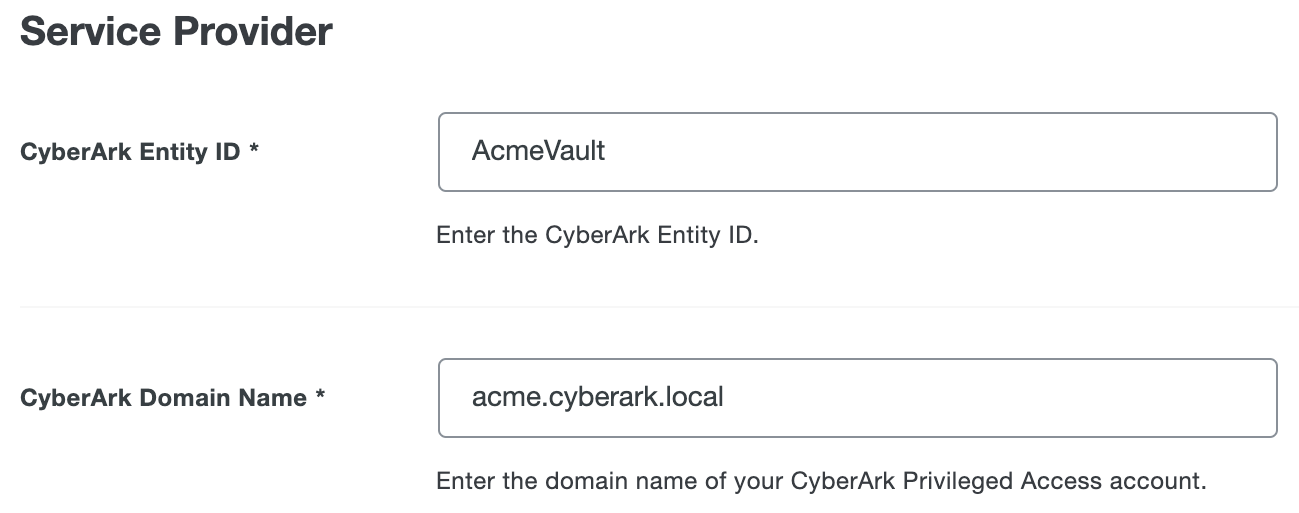This screenshot has width=1299, height=513.
Task: Click the required asterisk beside Domain Name
Action: coord(320,396)
